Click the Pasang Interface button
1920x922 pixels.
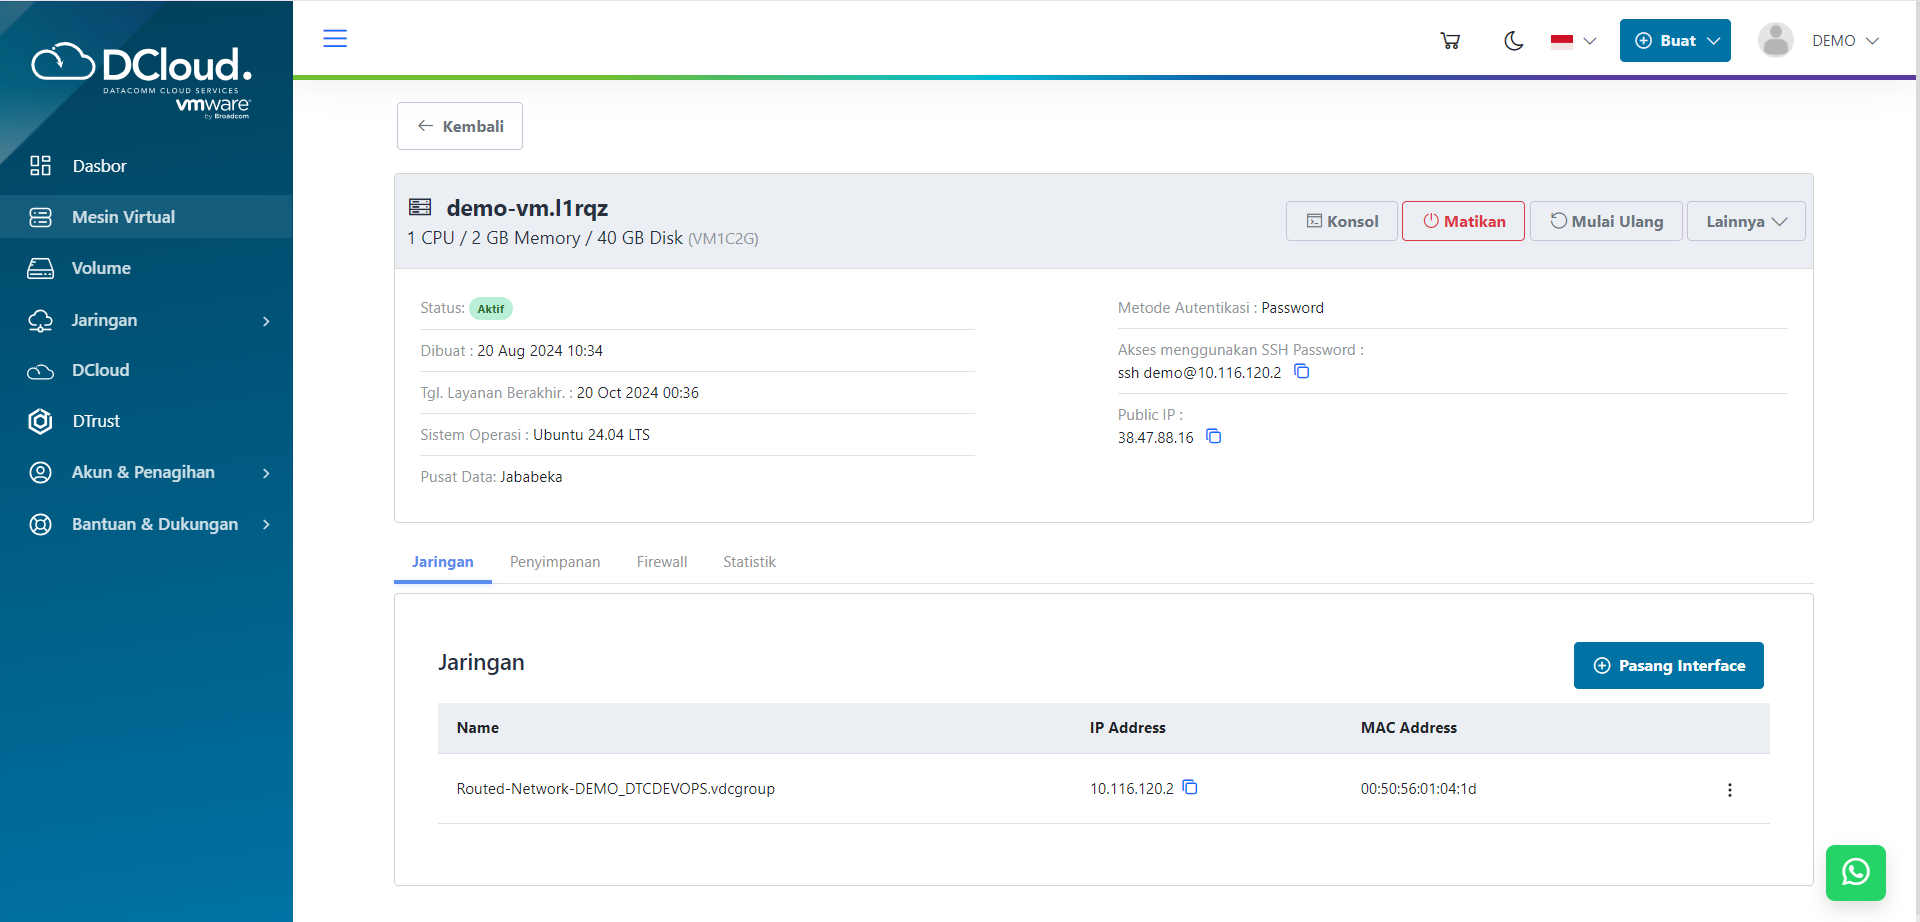1668,666
